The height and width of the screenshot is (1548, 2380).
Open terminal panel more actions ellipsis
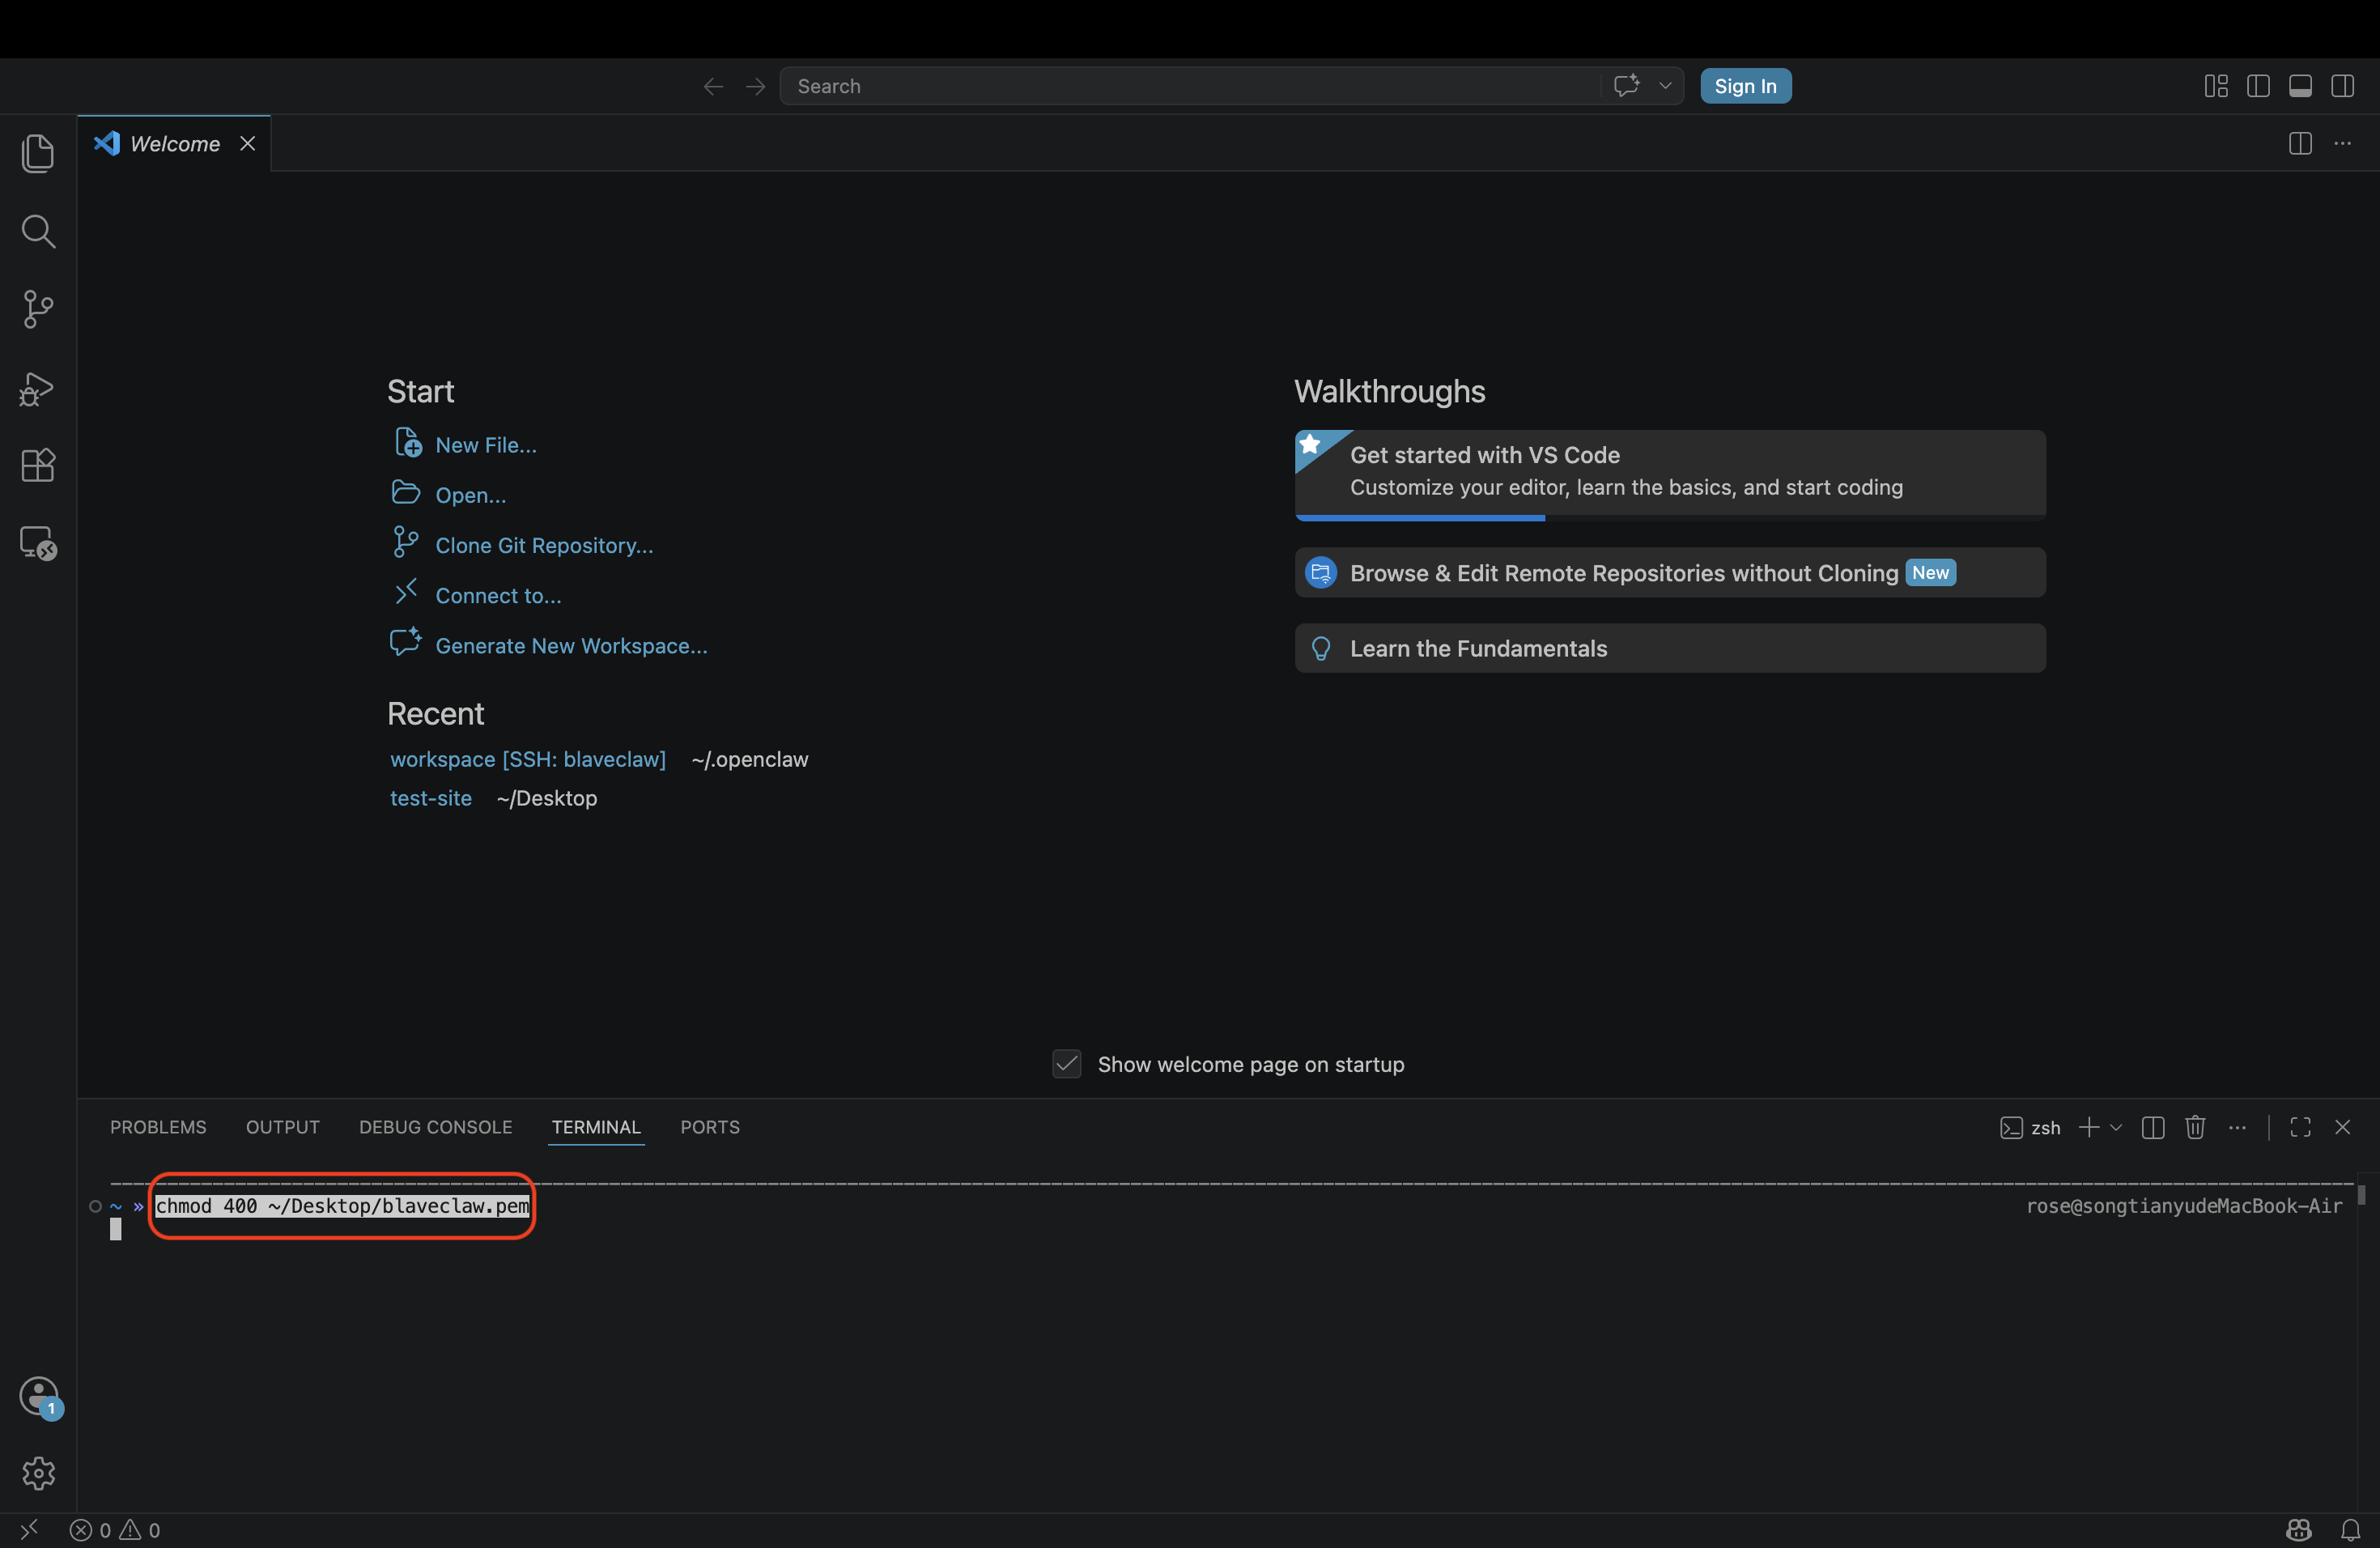point(2237,1127)
